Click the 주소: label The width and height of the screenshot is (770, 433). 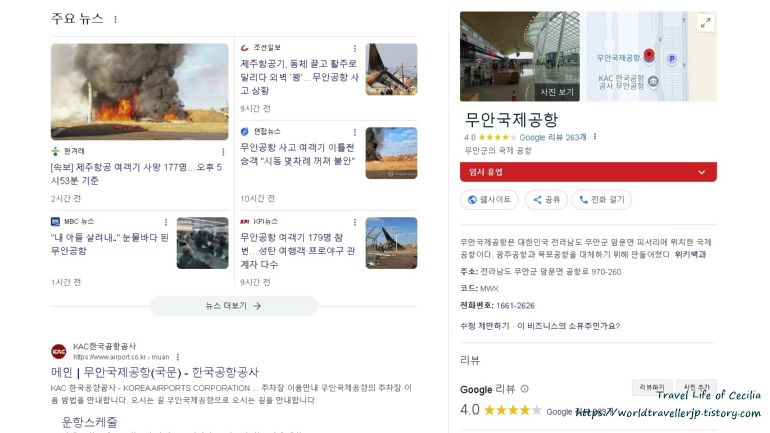tap(468, 271)
